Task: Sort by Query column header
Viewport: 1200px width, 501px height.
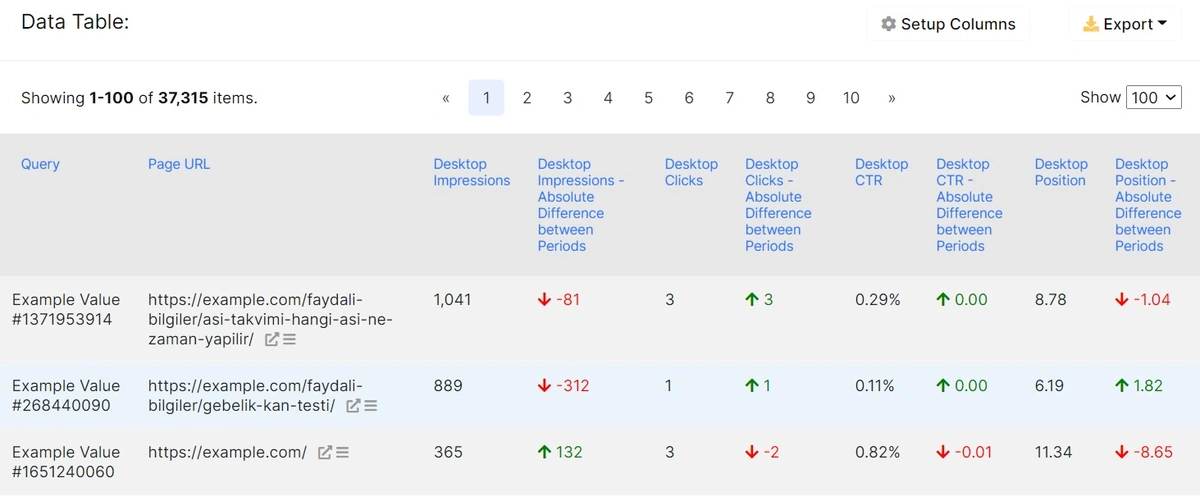Action: (40, 164)
